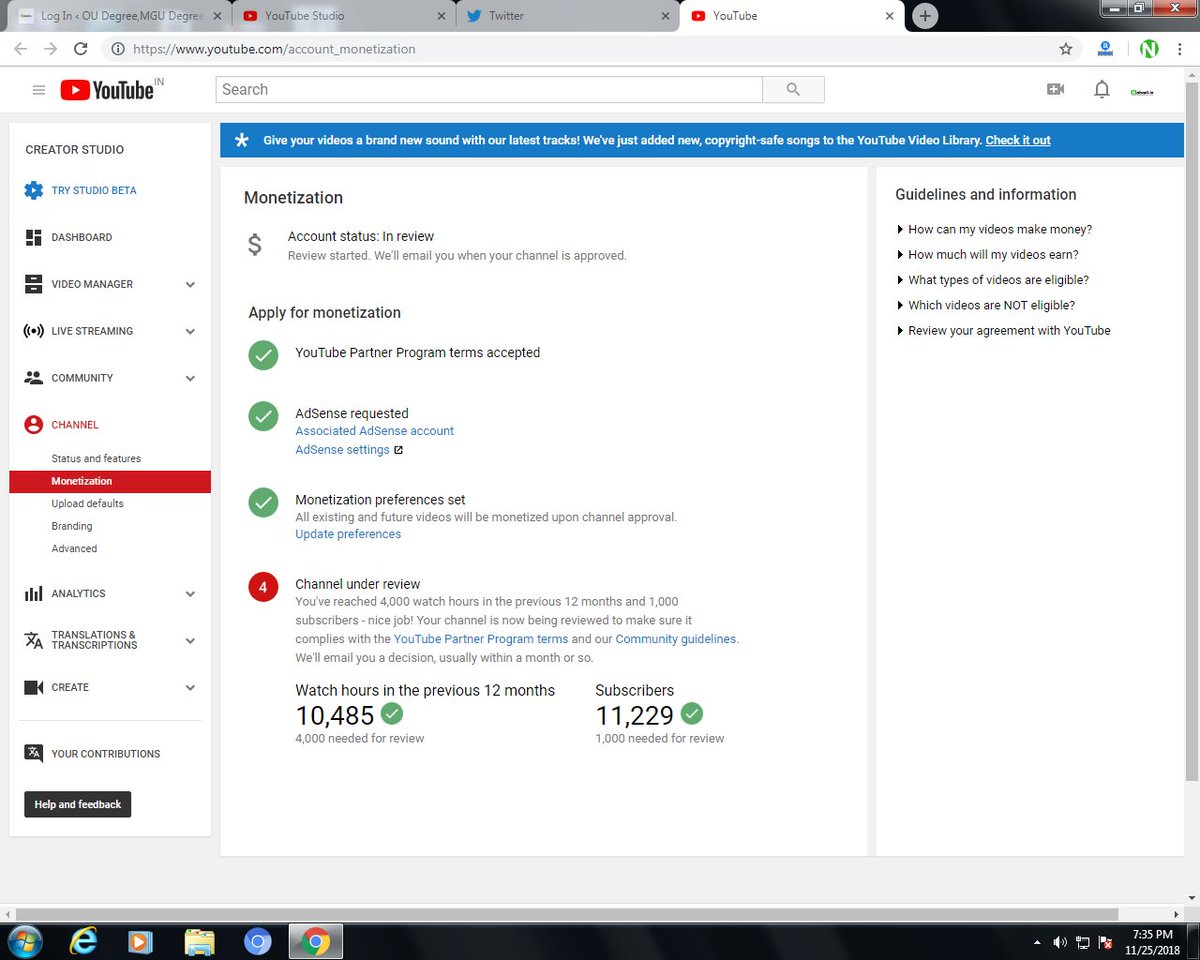Screen dimensions: 1200x960
Task: Click the browser address bar URL
Action: click(x=274, y=49)
